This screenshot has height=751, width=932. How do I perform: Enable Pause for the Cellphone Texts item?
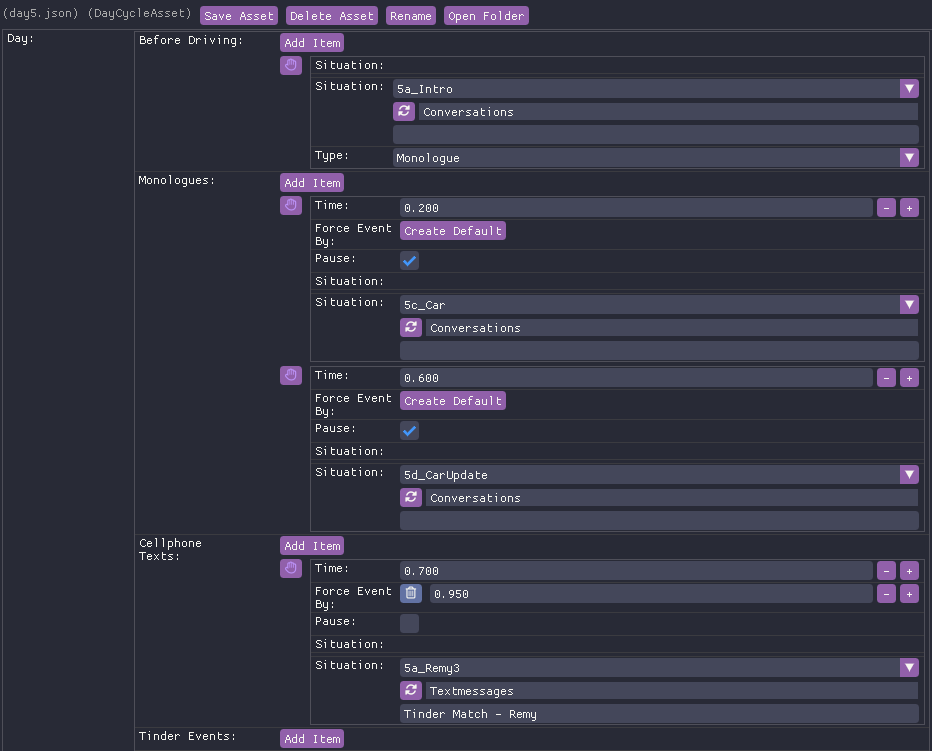410,624
